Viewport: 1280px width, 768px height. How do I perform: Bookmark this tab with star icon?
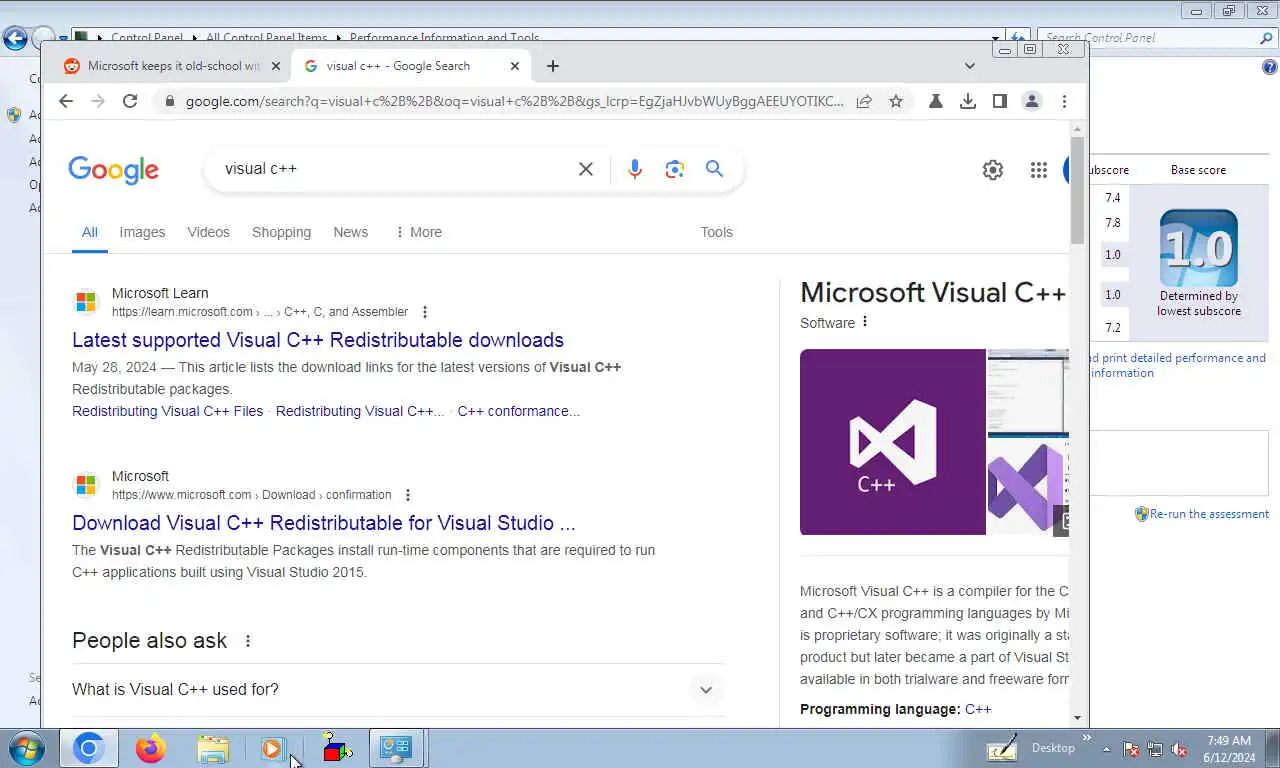coord(896,101)
